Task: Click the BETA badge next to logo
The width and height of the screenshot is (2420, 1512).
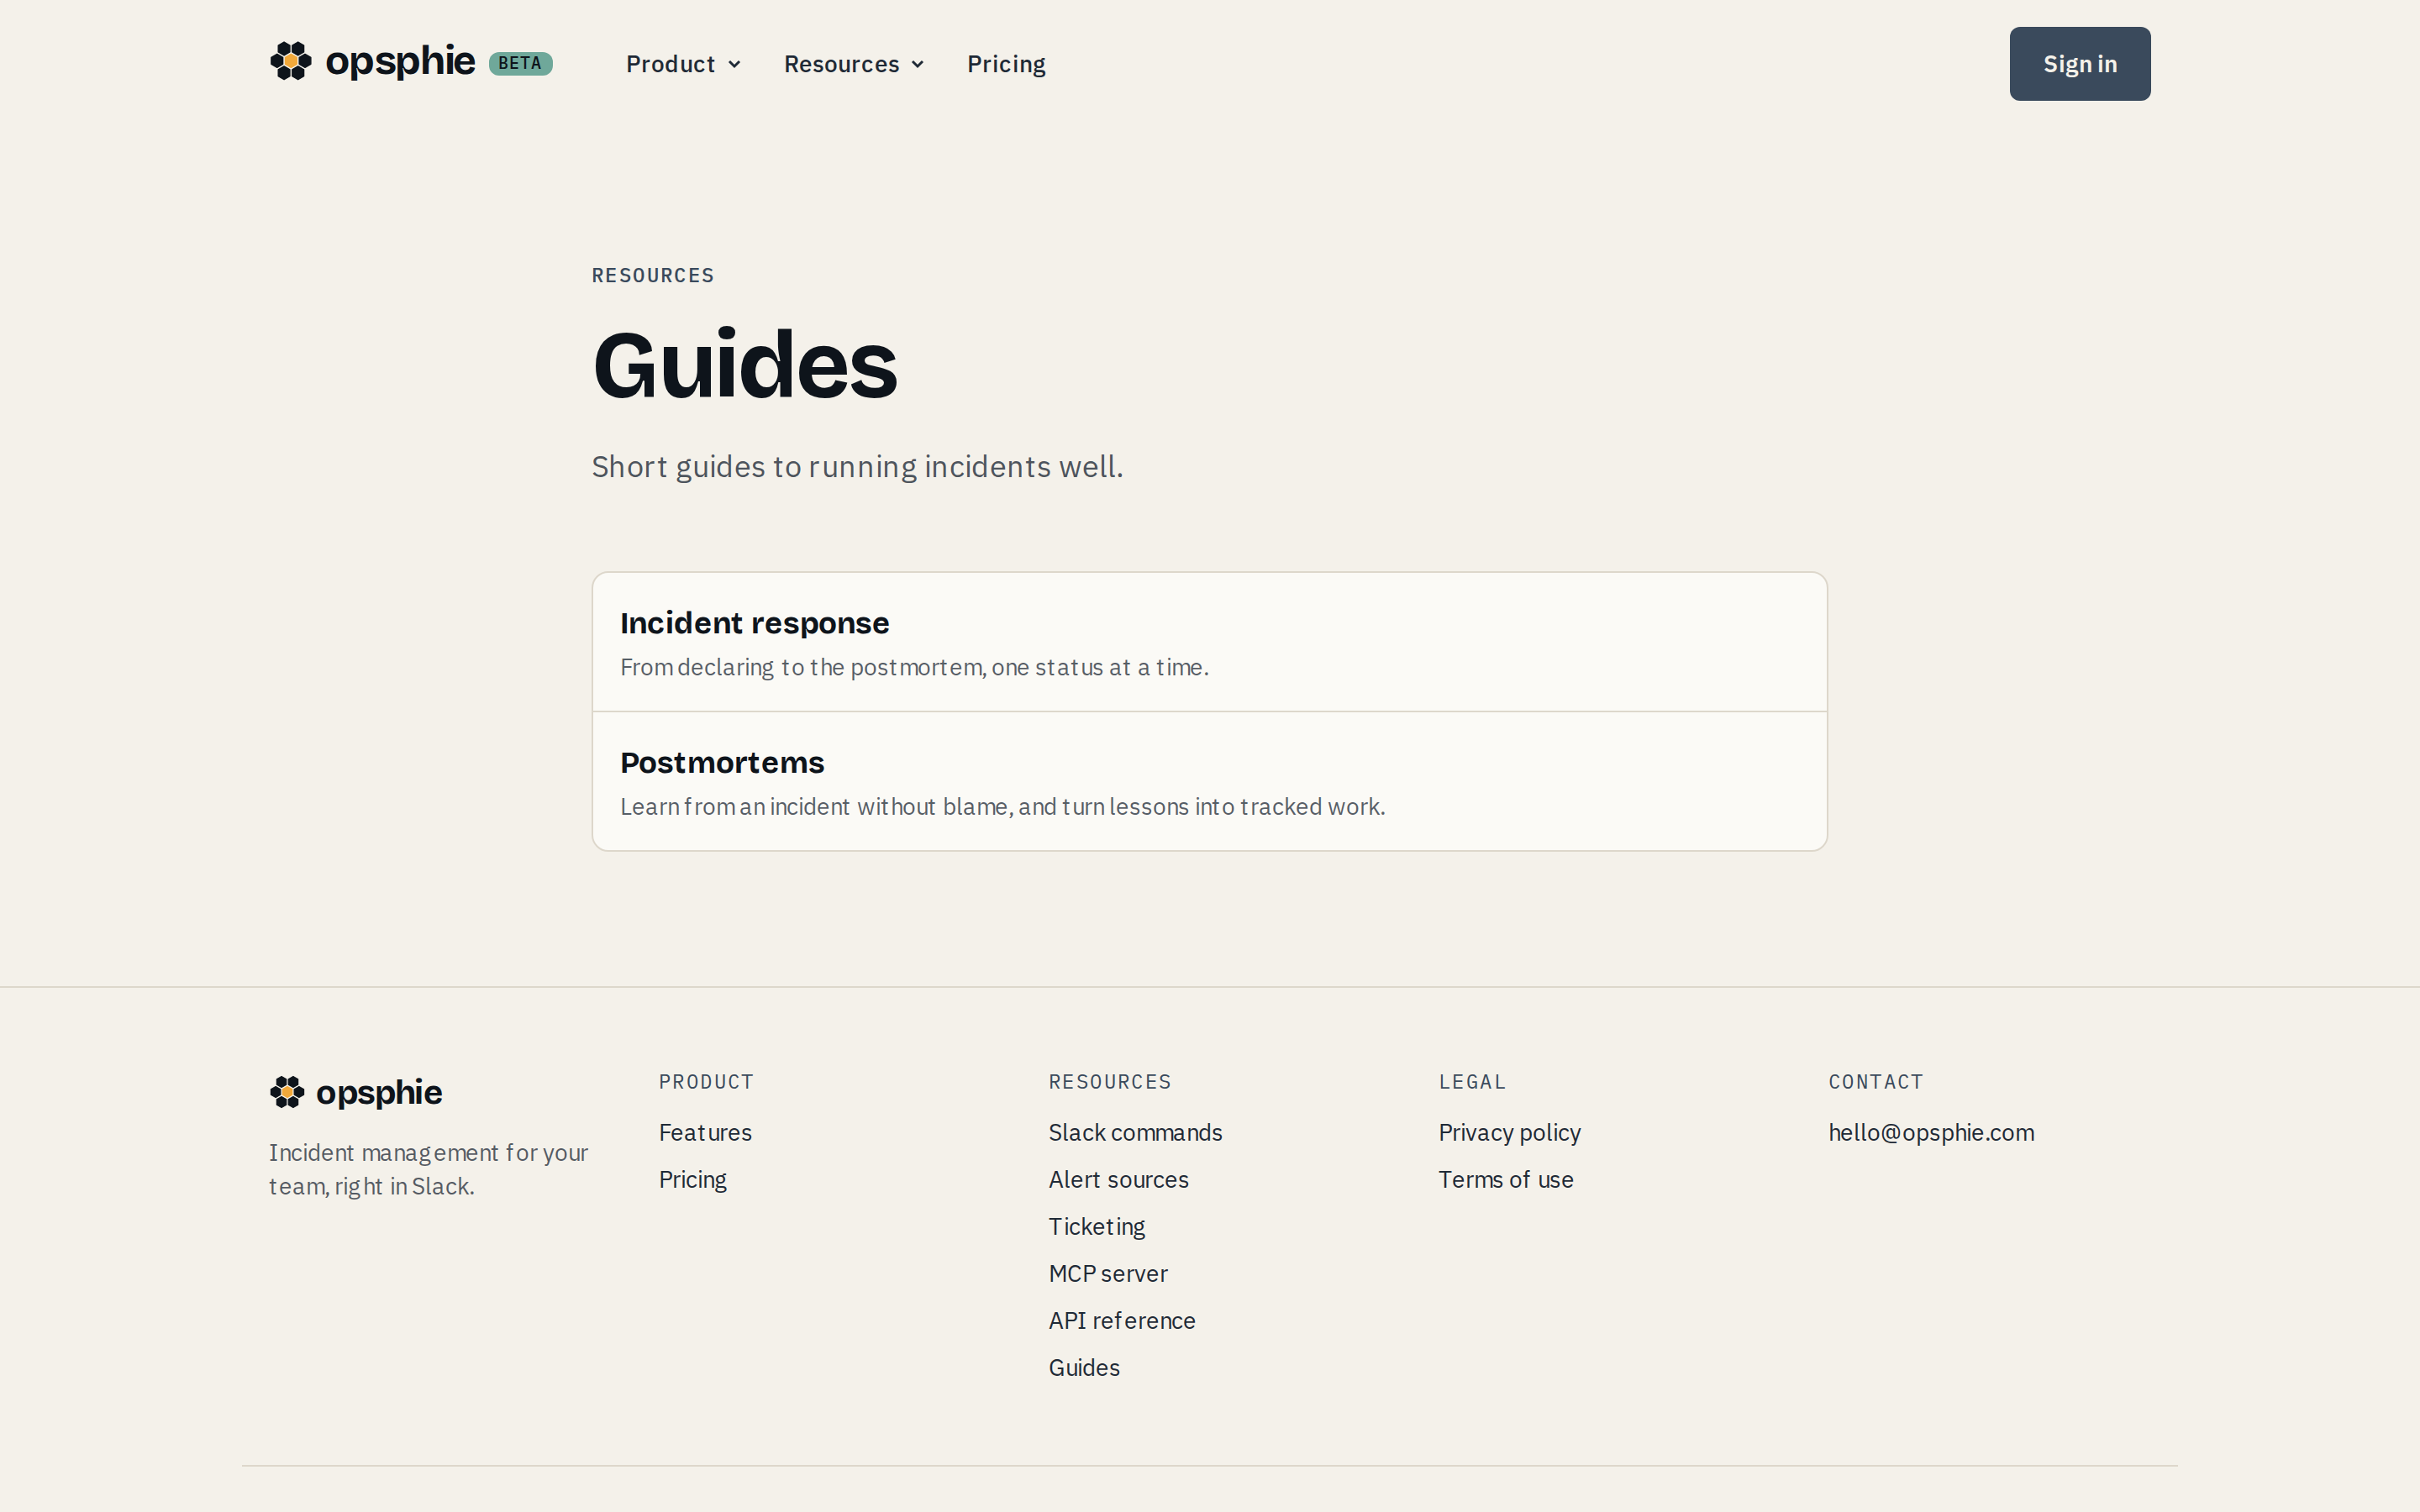Action: point(520,63)
